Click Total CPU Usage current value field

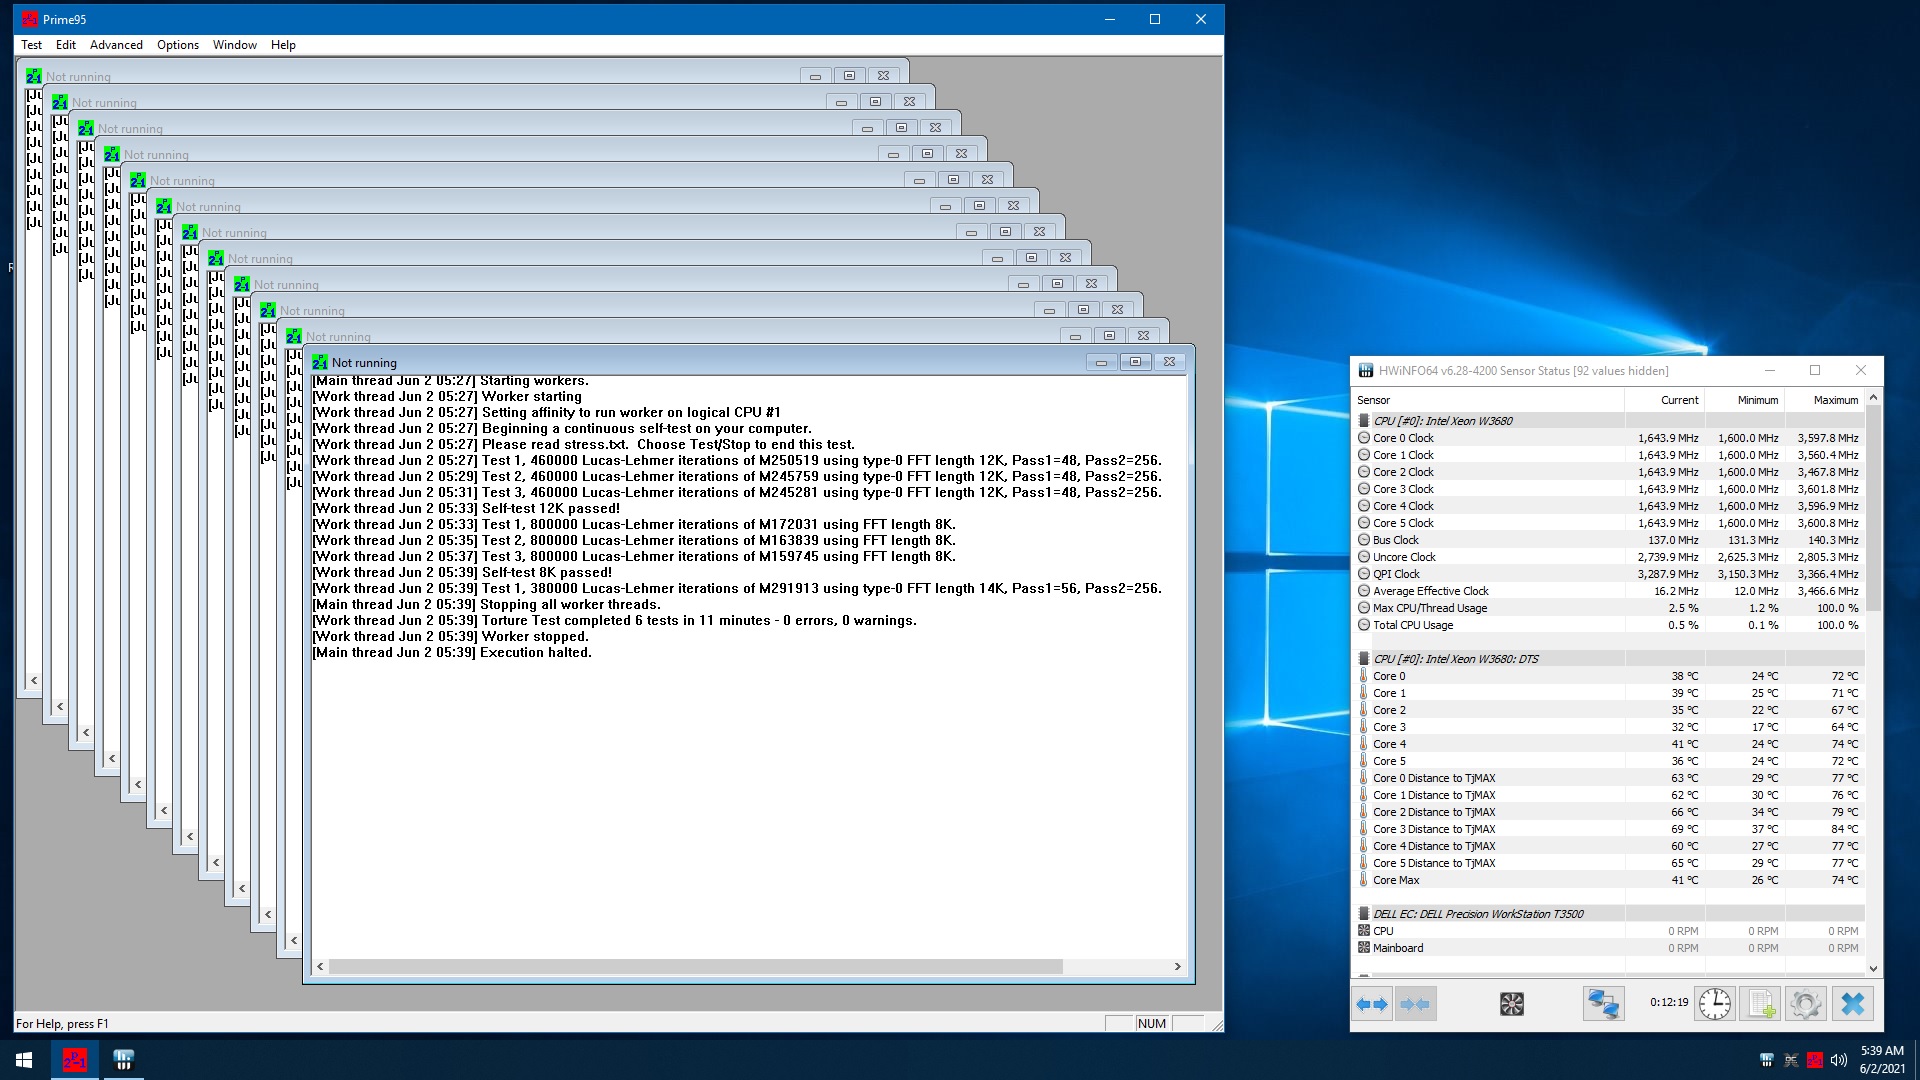coord(1680,624)
